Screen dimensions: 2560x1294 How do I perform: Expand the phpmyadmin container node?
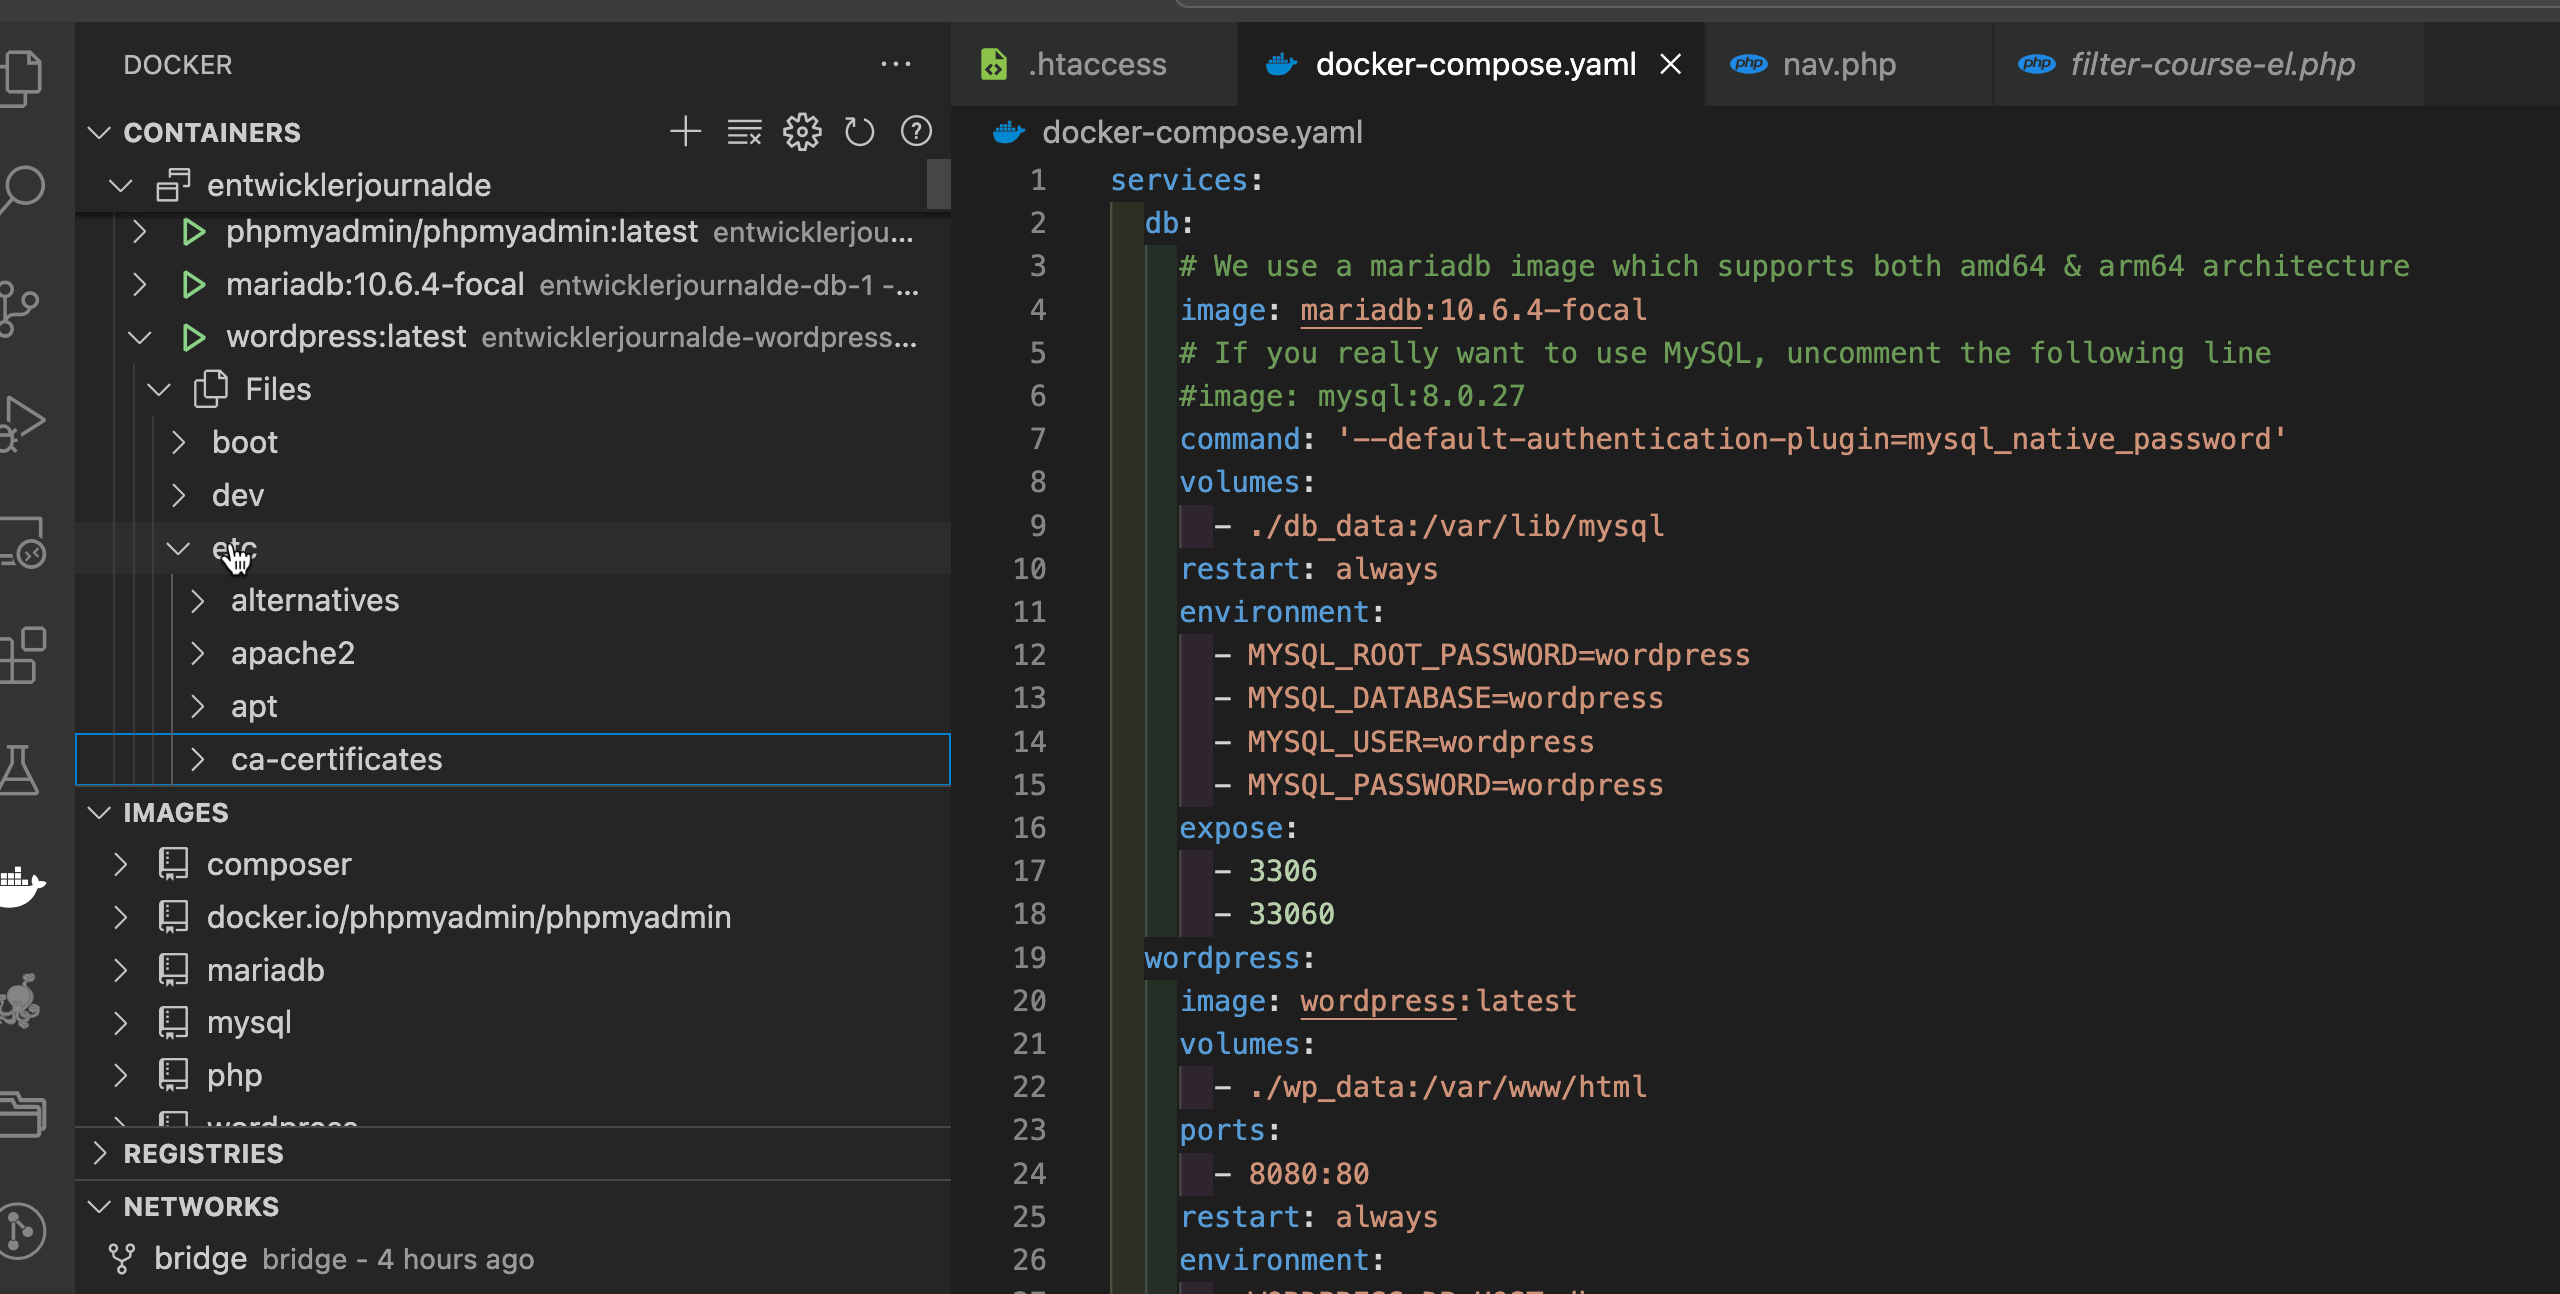[140, 232]
